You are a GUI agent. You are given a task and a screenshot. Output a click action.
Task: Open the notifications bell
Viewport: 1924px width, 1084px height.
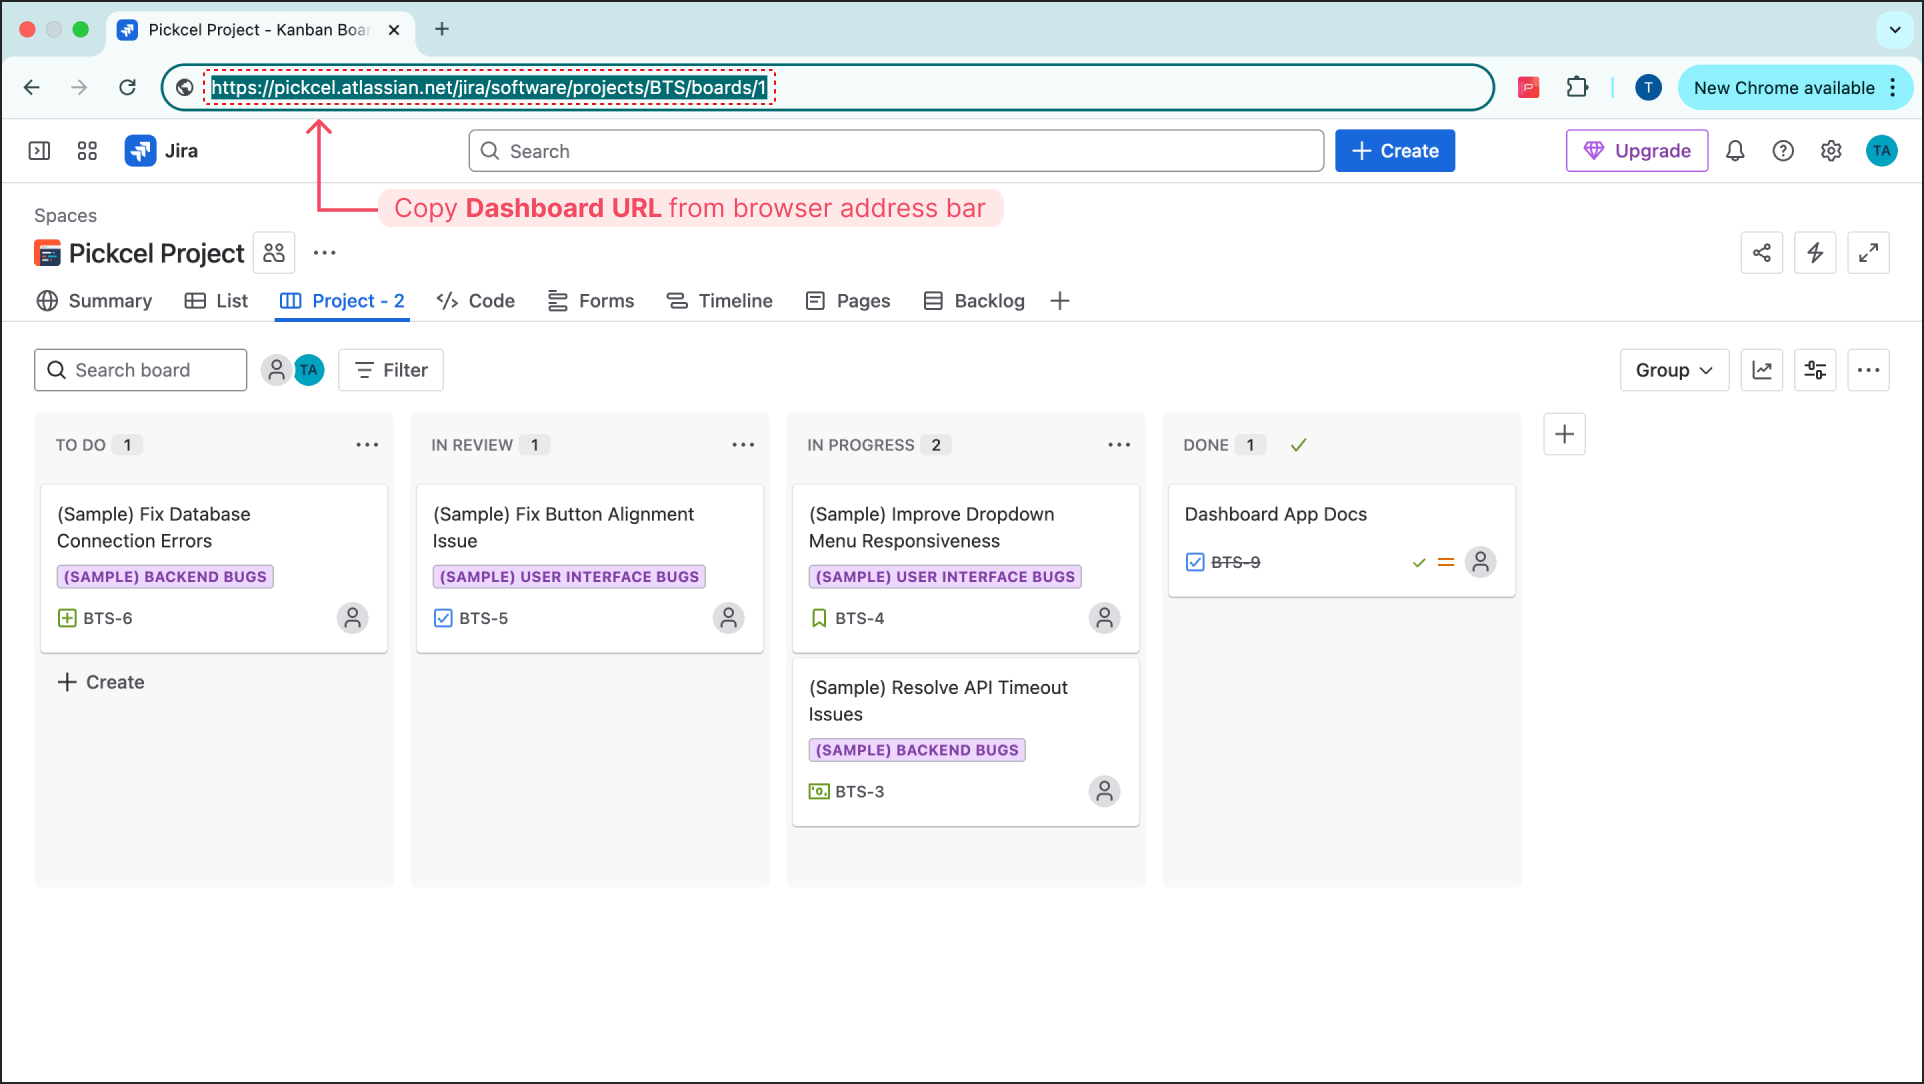(1735, 150)
